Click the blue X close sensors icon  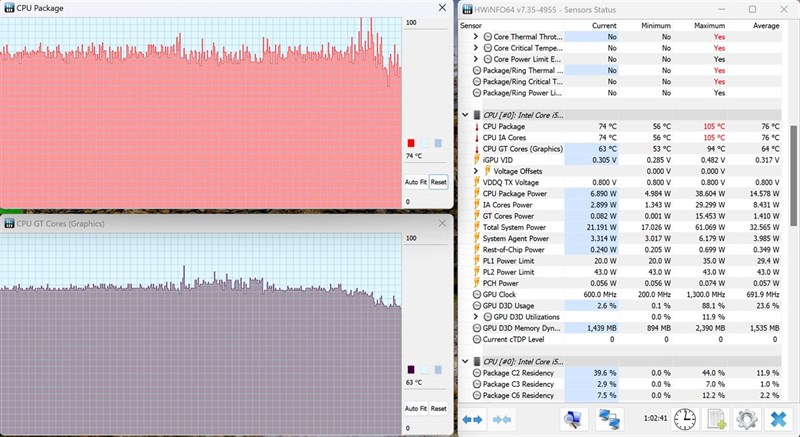(x=779, y=419)
